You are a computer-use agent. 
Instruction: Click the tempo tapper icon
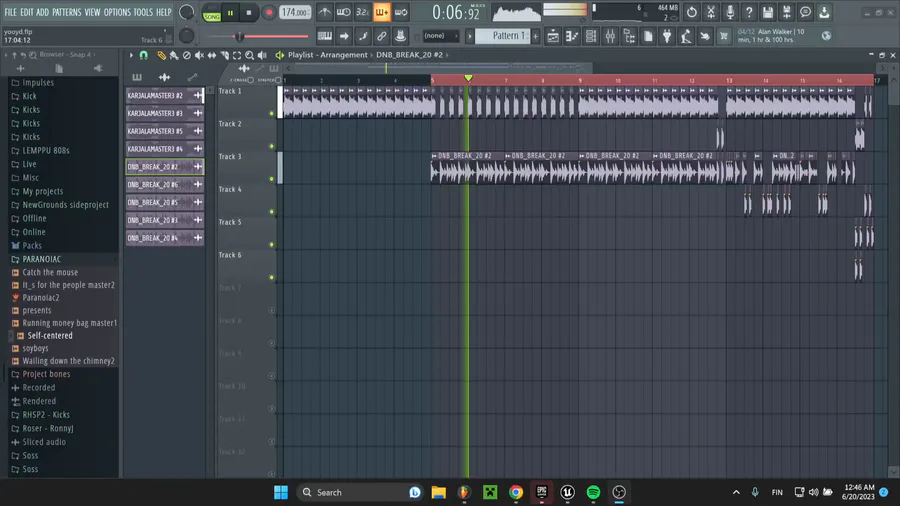tap(686, 36)
